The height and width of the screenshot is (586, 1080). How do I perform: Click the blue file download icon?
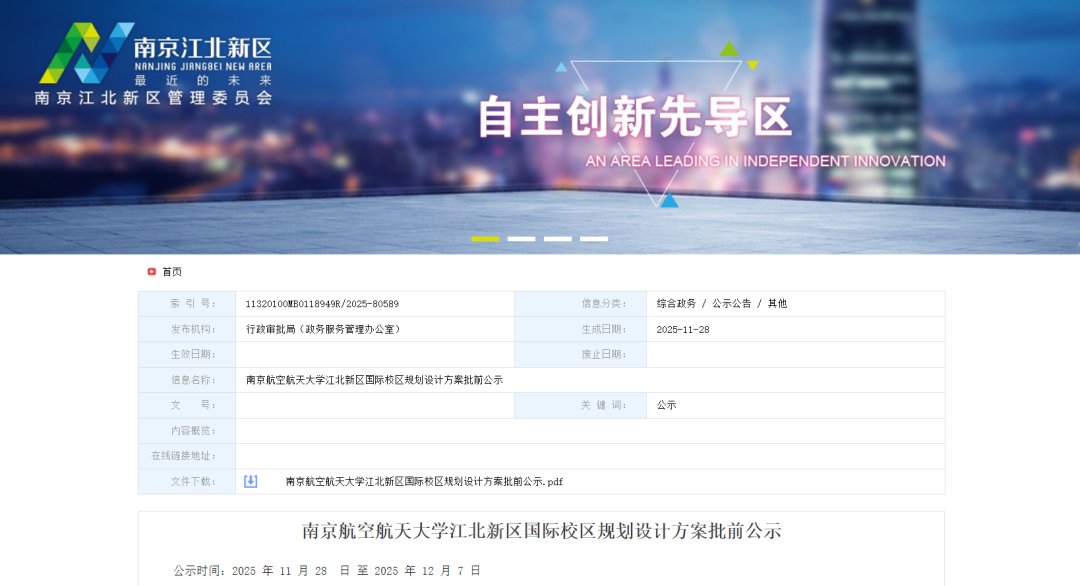[x=251, y=481]
